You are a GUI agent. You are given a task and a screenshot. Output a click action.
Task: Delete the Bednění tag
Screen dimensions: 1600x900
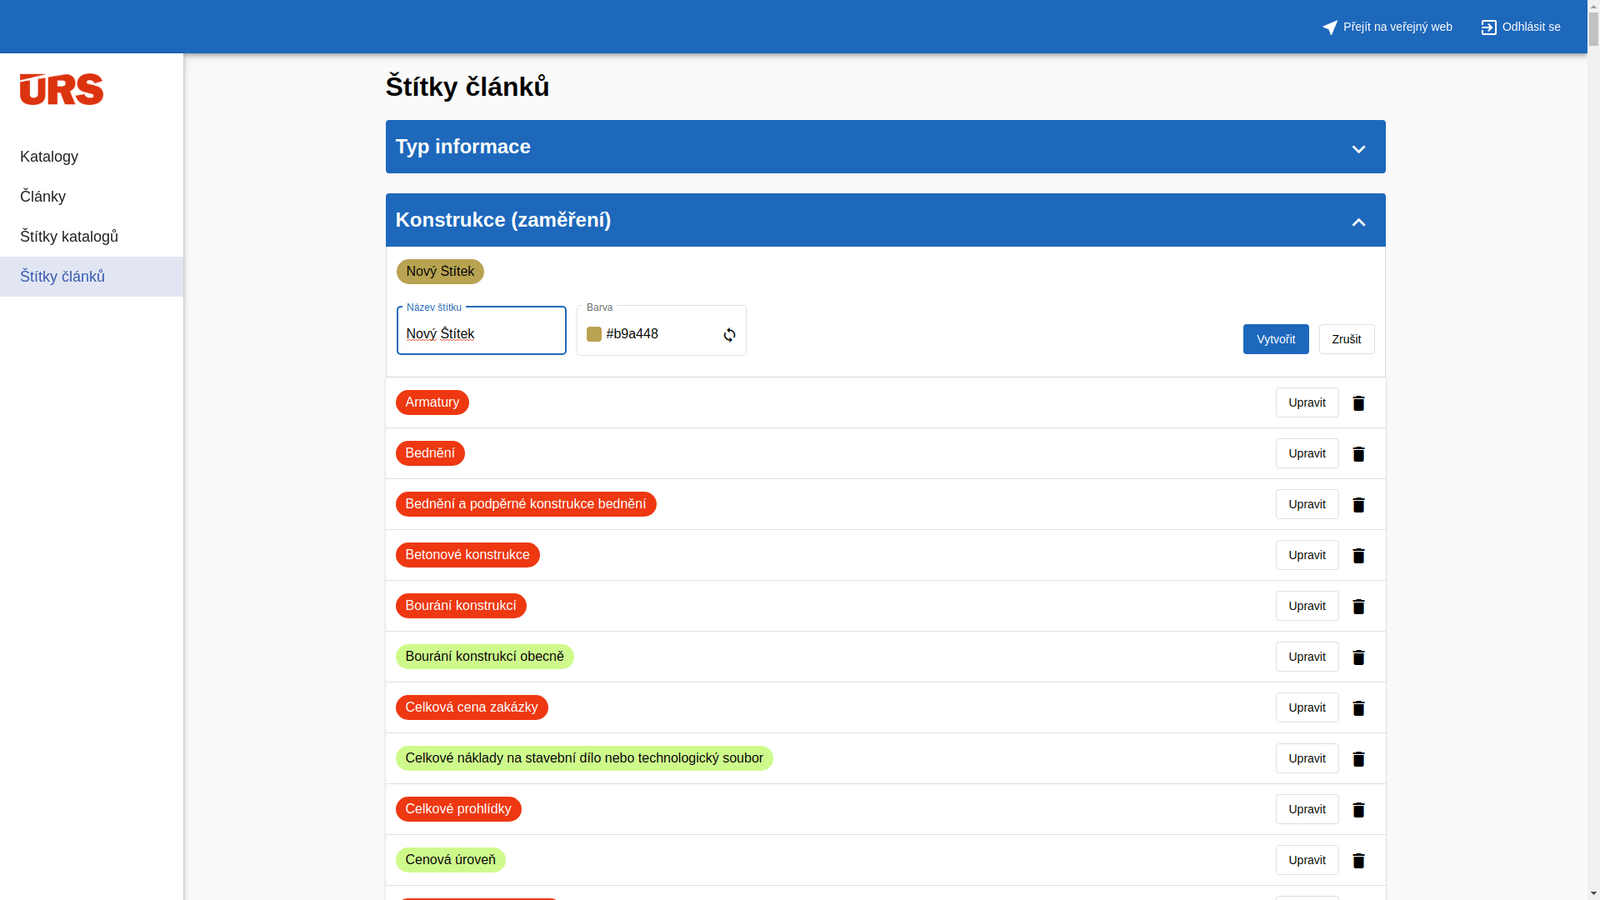1358,454
